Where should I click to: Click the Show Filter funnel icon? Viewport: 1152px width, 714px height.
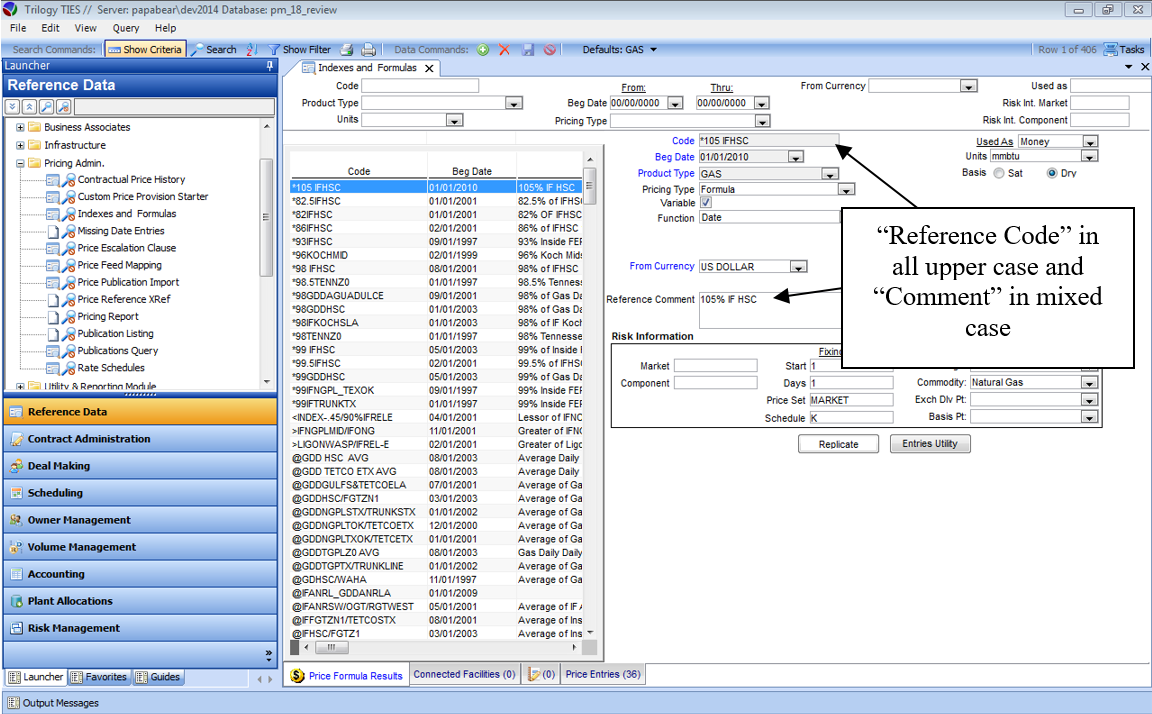pyautogui.click(x=273, y=49)
